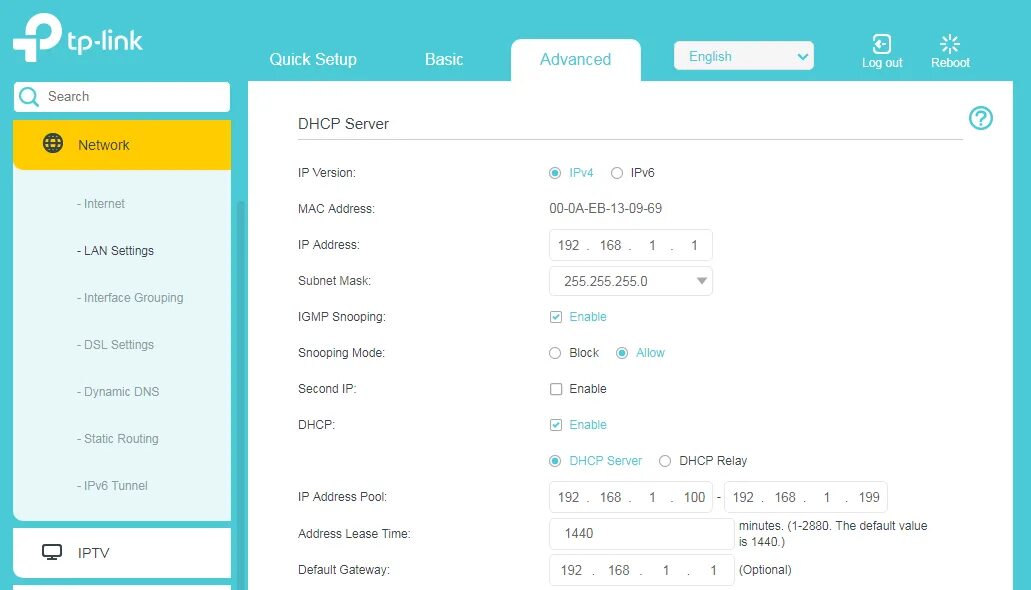Select the IPv6 radio button
Viewport: 1031px width, 590px height.
click(617, 173)
